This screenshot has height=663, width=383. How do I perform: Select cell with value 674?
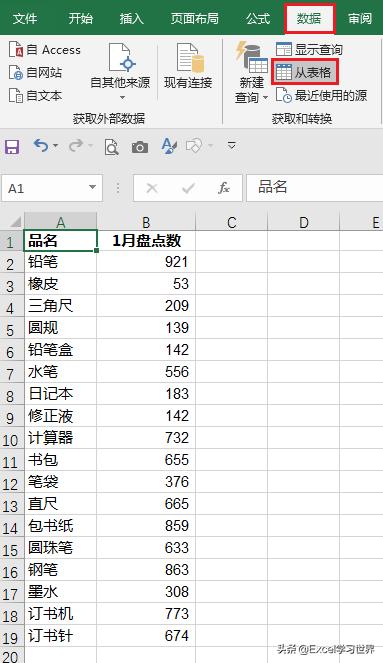tap(146, 636)
